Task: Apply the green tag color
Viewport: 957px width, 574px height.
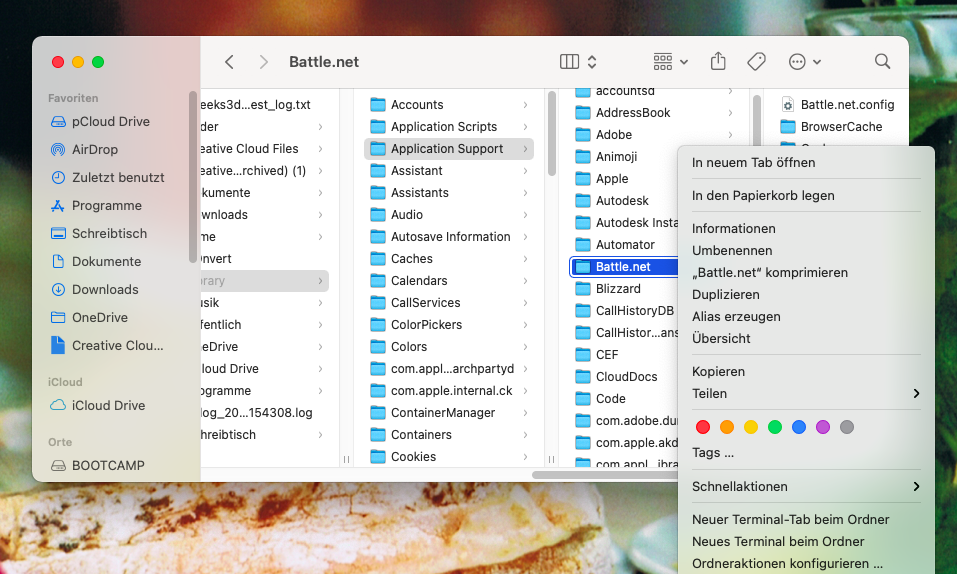Action: (775, 427)
